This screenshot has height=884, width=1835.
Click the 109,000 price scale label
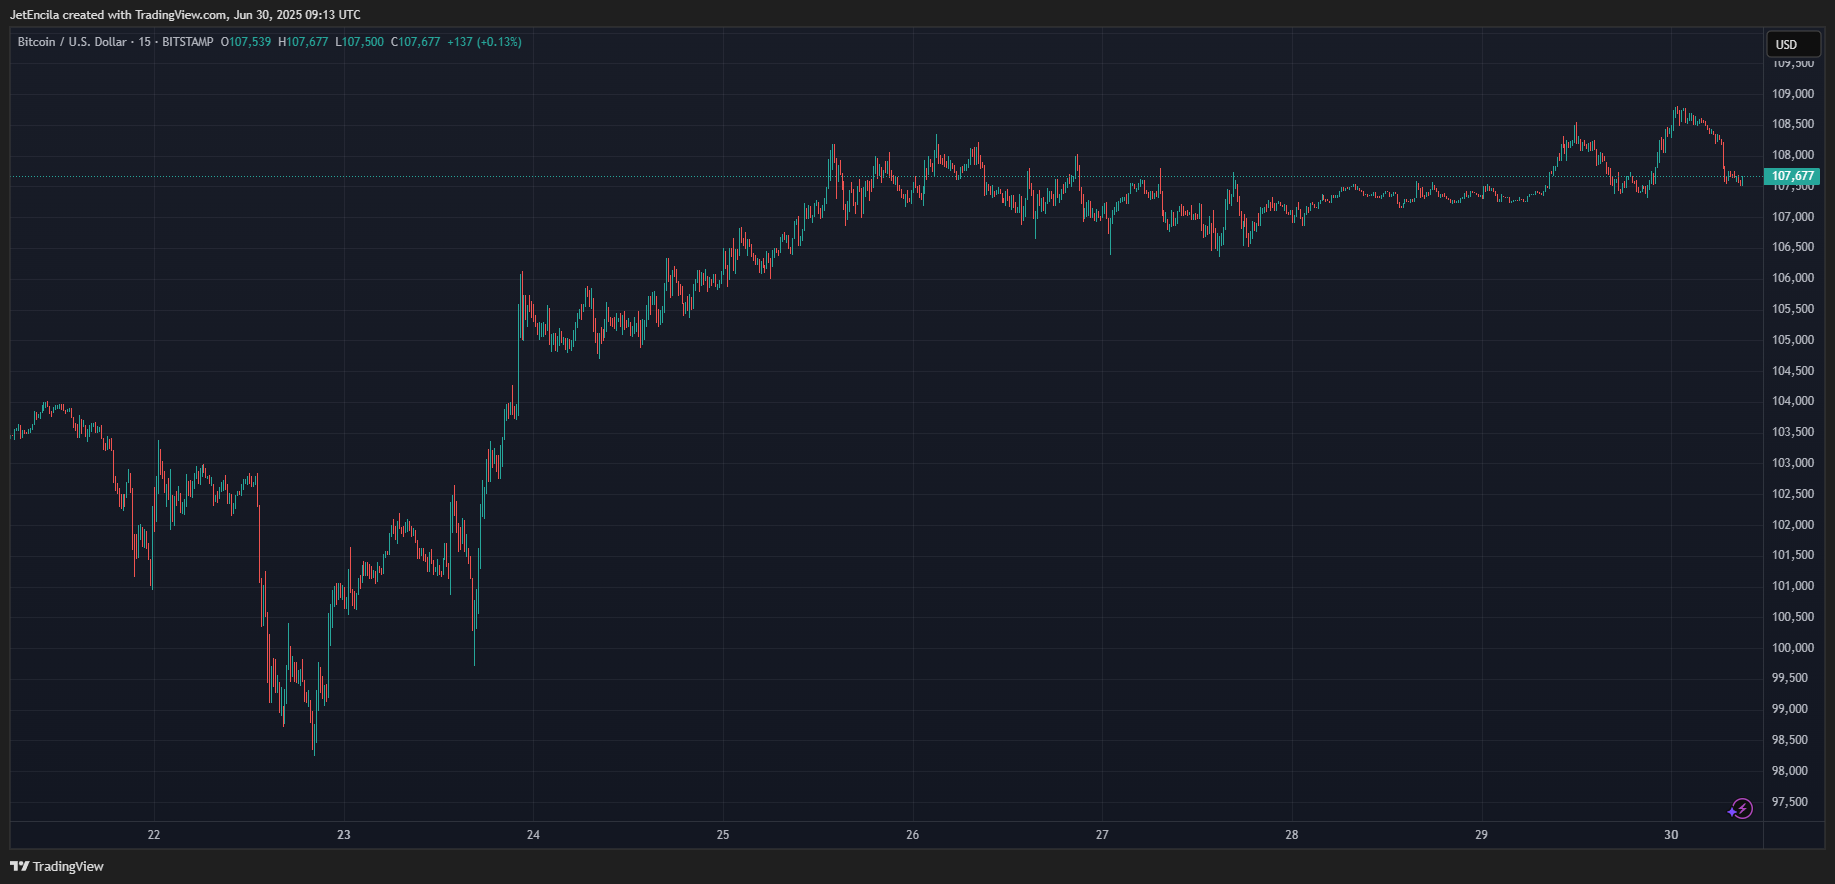[1793, 94]
